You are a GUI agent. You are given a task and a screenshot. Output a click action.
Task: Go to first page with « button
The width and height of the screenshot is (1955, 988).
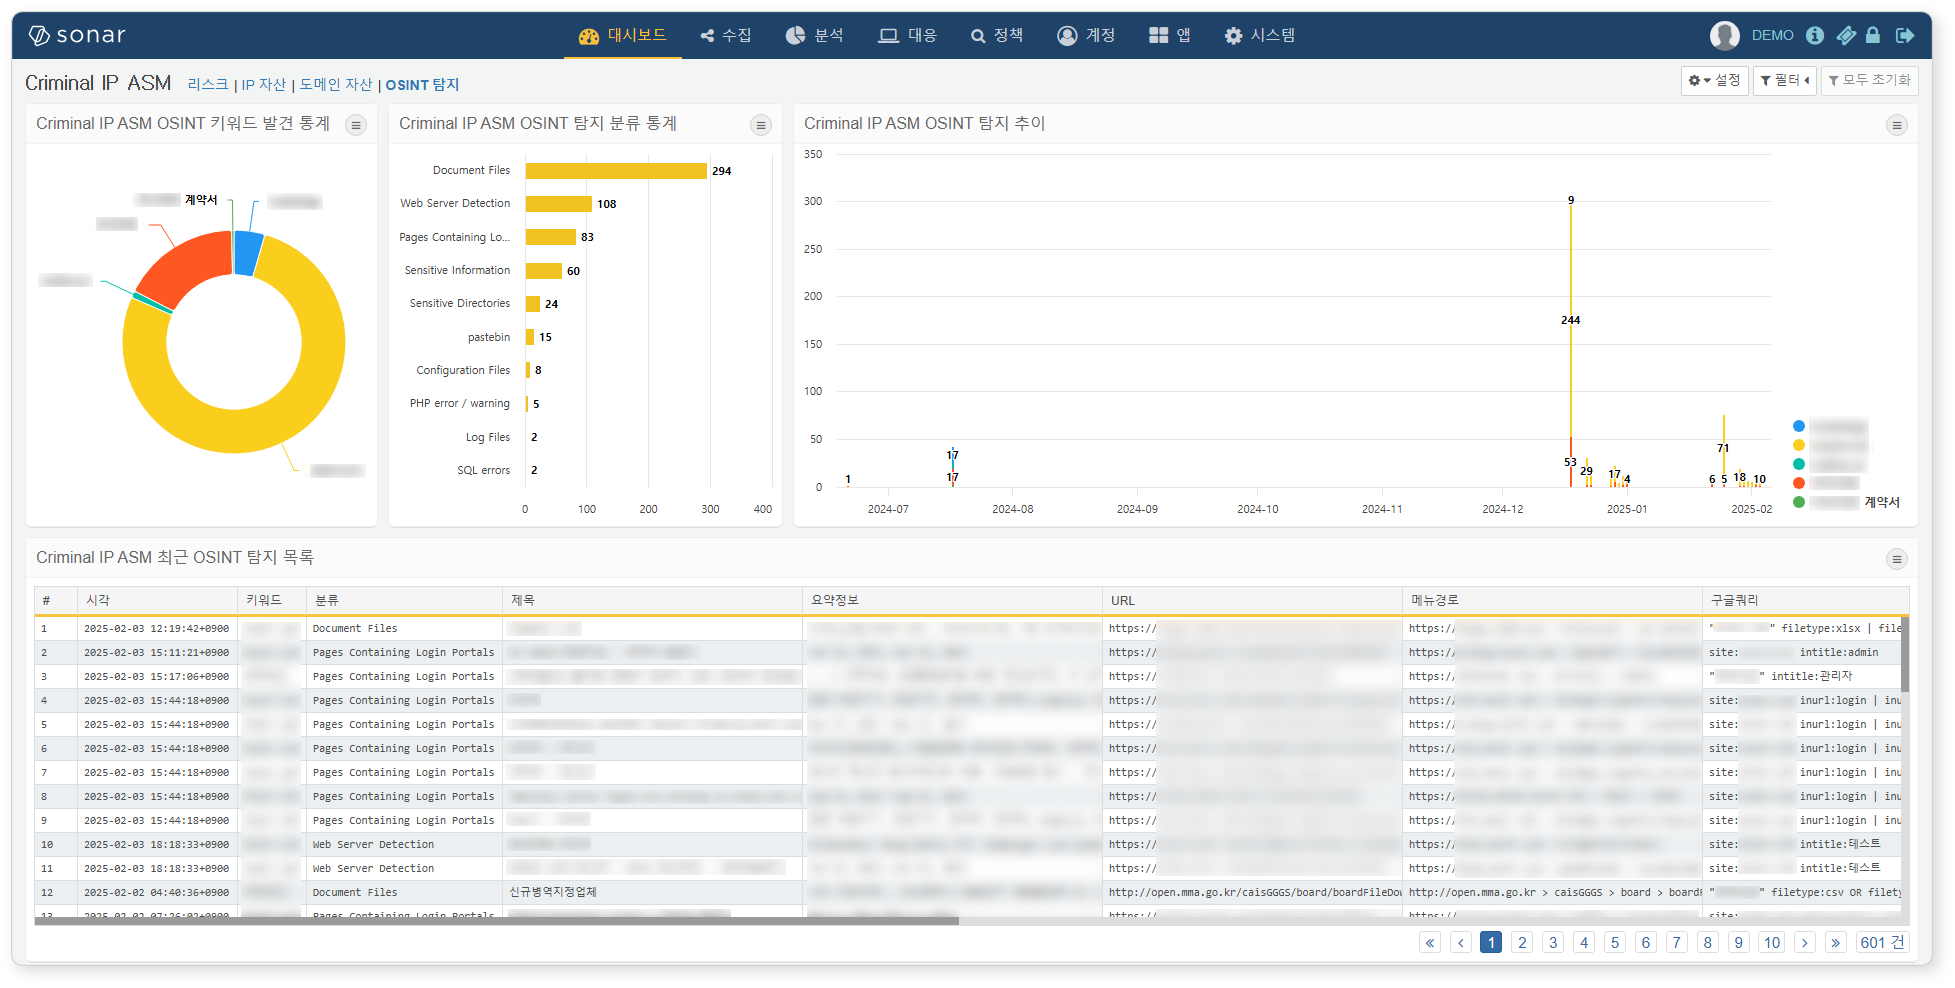click(x=1430, y=942)
